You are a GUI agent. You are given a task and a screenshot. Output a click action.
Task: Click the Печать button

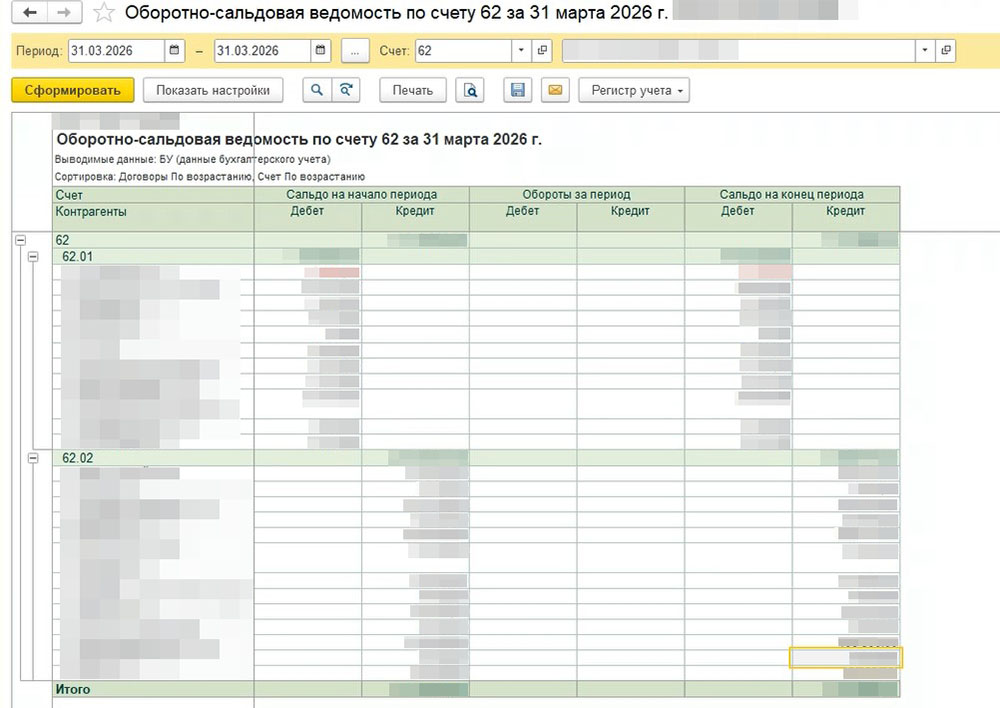412,90
